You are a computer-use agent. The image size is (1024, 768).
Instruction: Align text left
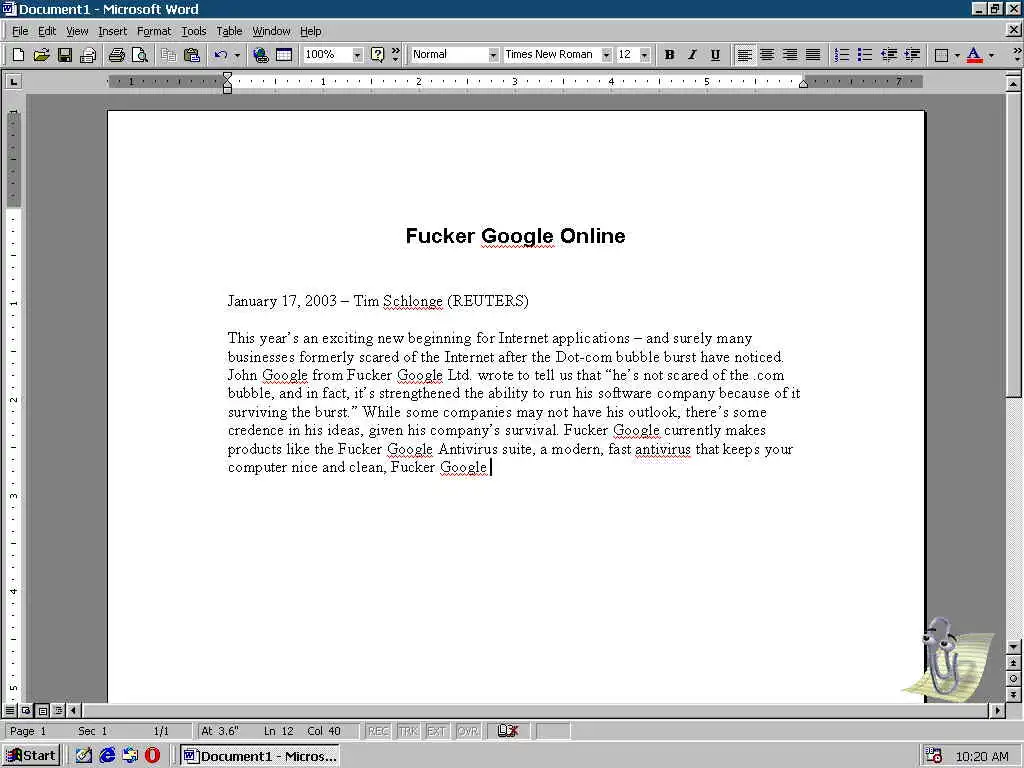click(744, 55)
